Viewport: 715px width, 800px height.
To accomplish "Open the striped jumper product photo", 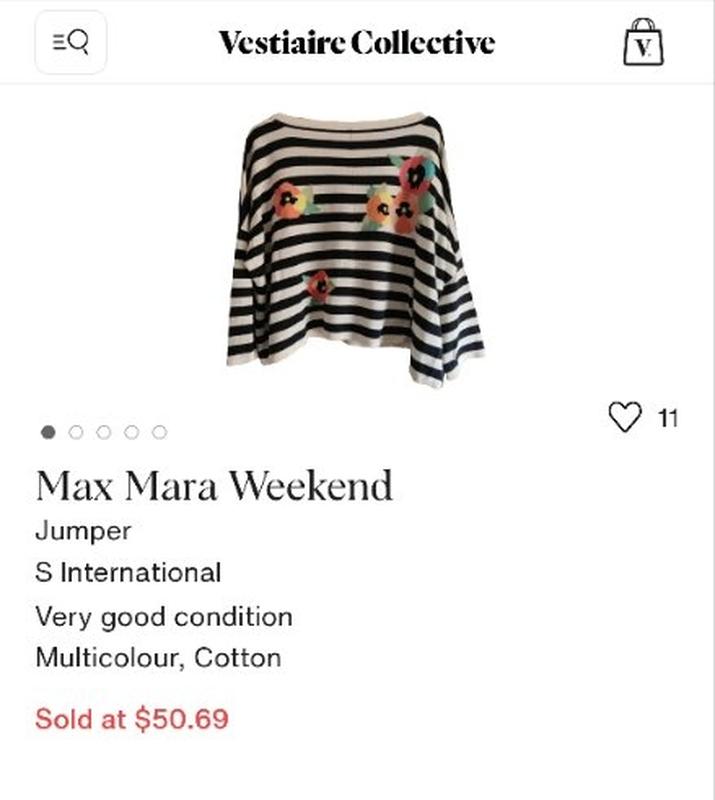I will tap(355, 248).
